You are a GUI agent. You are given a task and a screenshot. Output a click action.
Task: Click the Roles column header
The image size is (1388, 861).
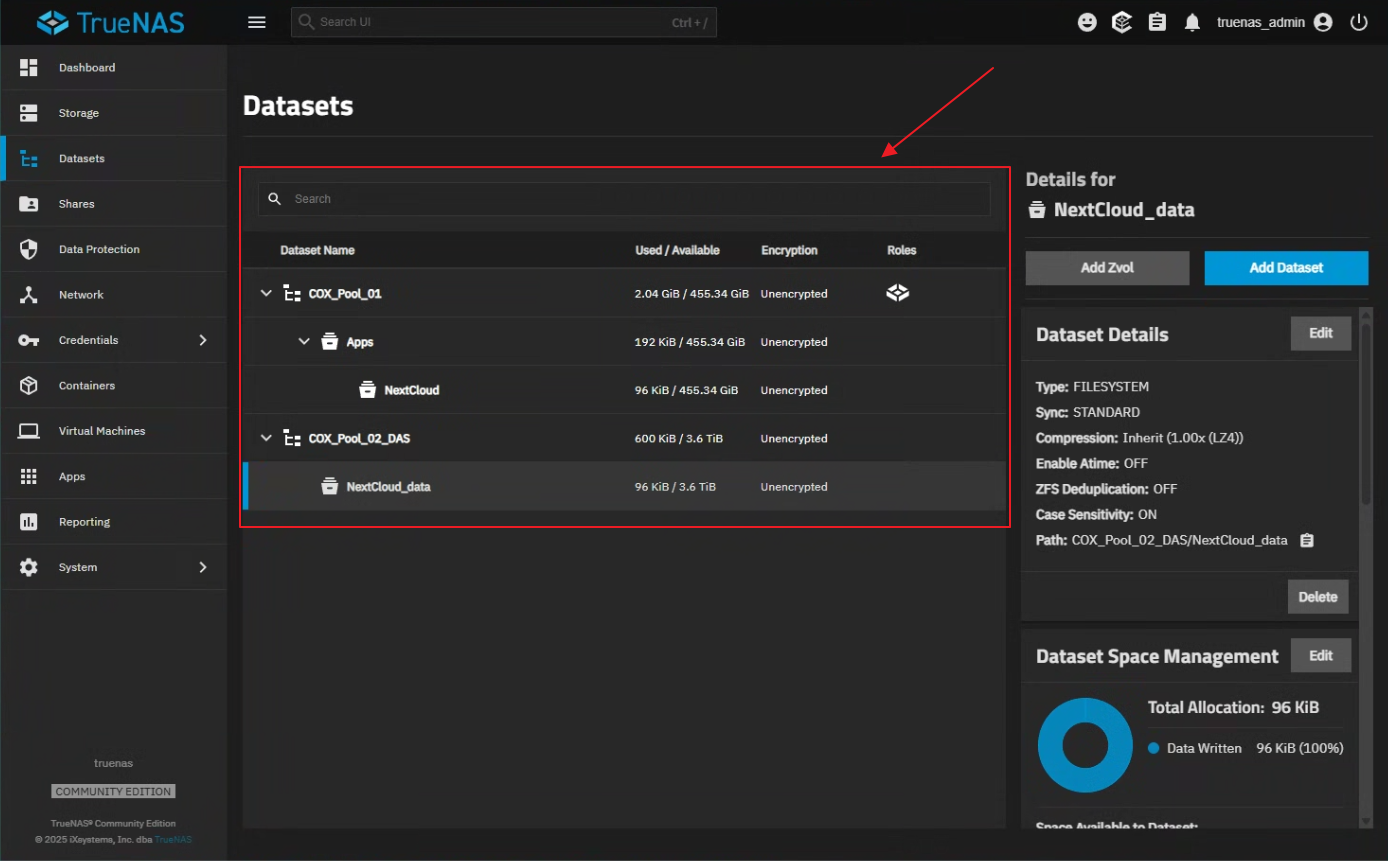click(901, 250)
